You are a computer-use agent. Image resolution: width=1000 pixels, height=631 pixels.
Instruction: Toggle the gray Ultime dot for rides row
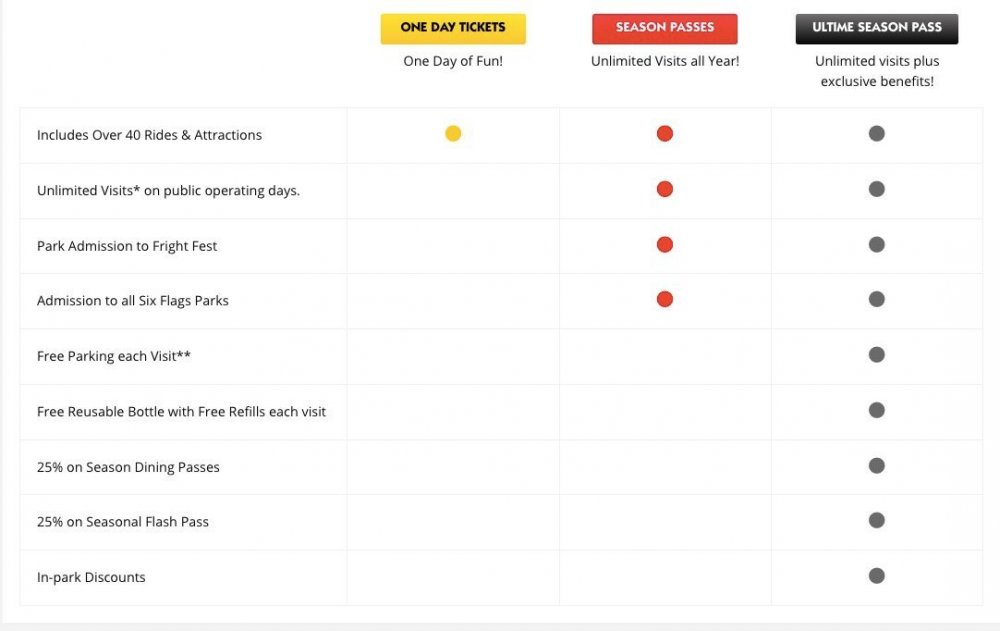pos(876,132)
